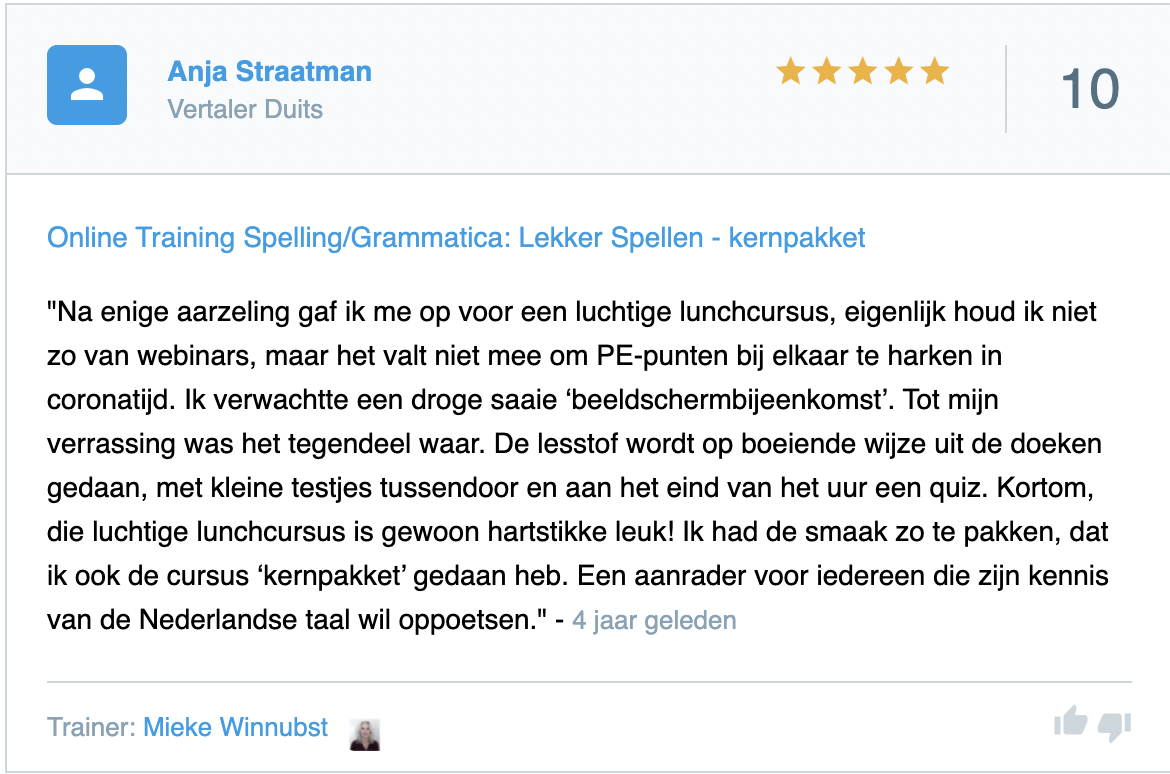Image resolution: width=1170 pixels, height=774 pixels.
Task: Select the first rating star
Action: click(x=789, y=70)
